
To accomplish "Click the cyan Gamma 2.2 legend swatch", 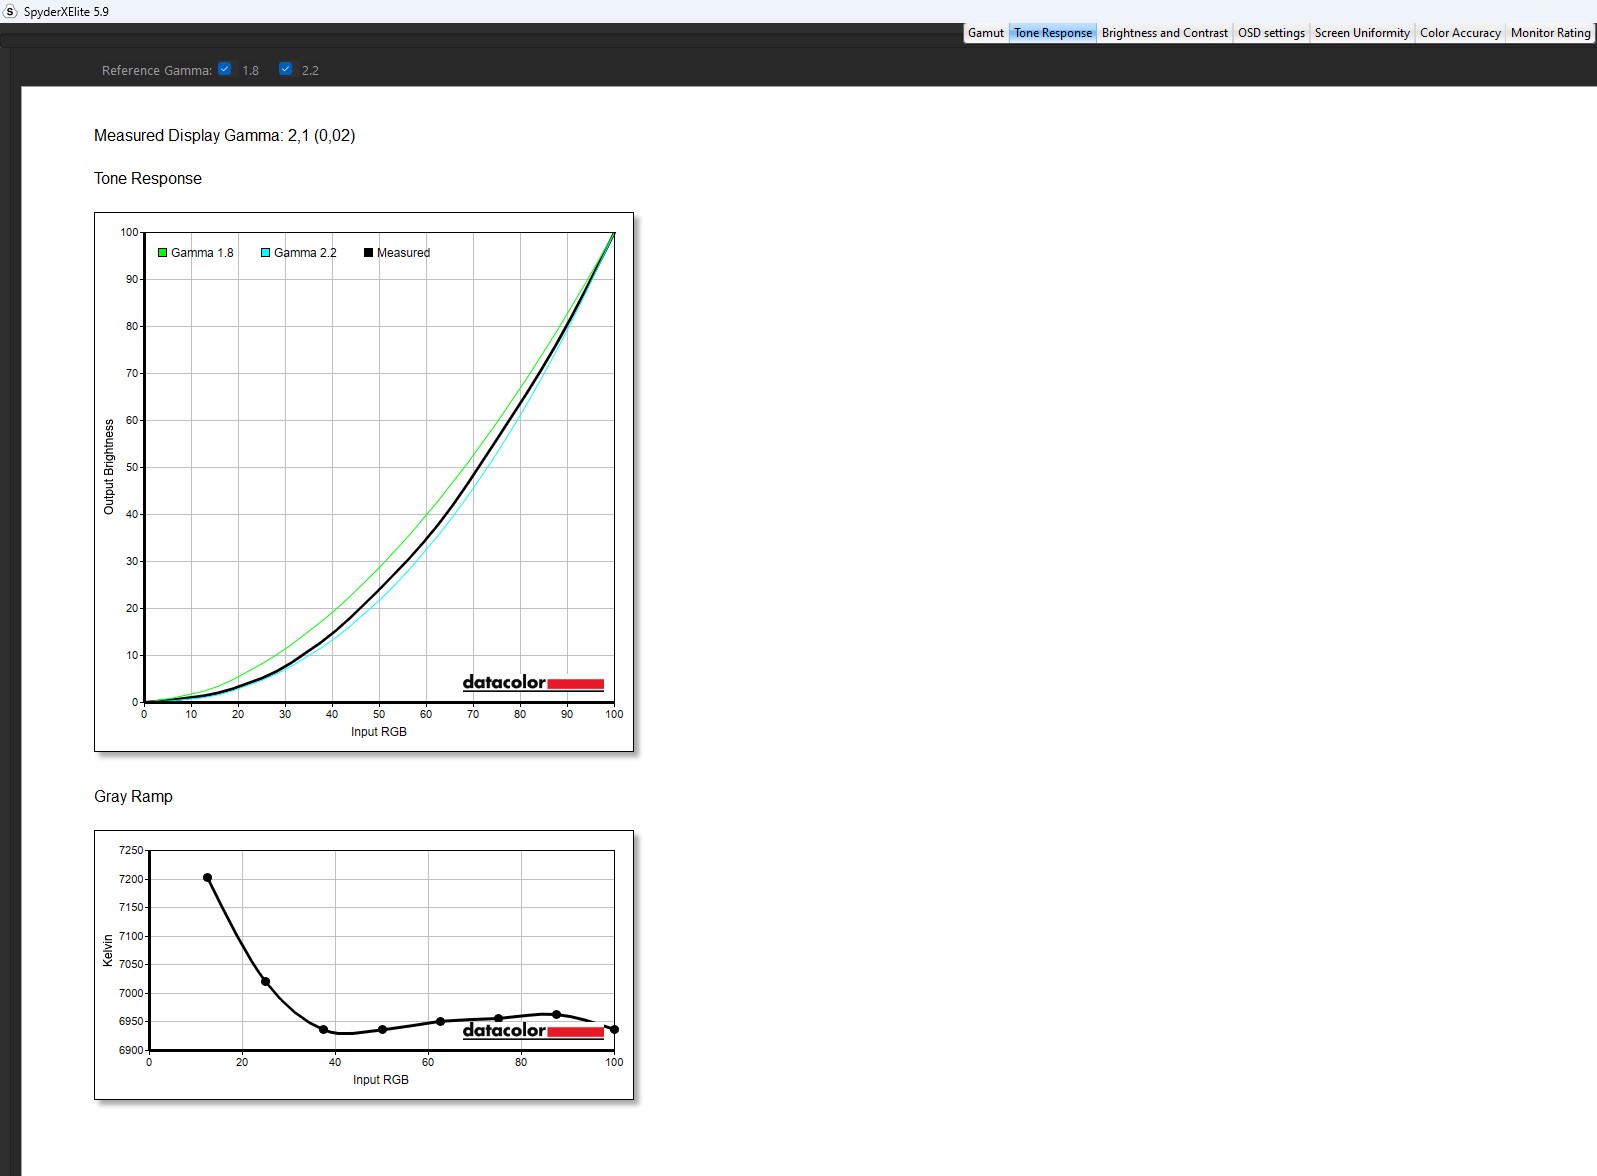I will (x=266, y=253).
